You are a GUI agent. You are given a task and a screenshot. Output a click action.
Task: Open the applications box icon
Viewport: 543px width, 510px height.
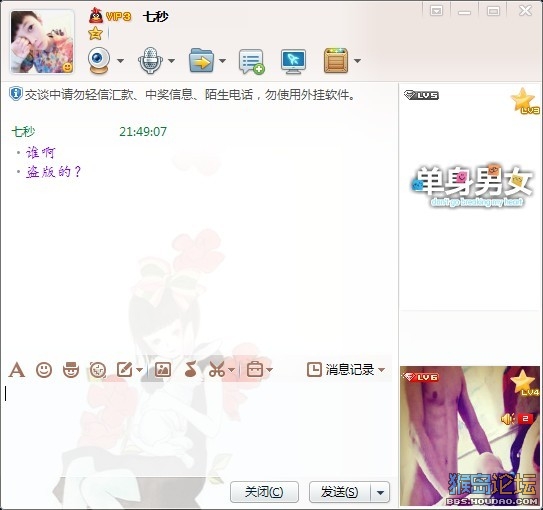(x=336, y=61)
